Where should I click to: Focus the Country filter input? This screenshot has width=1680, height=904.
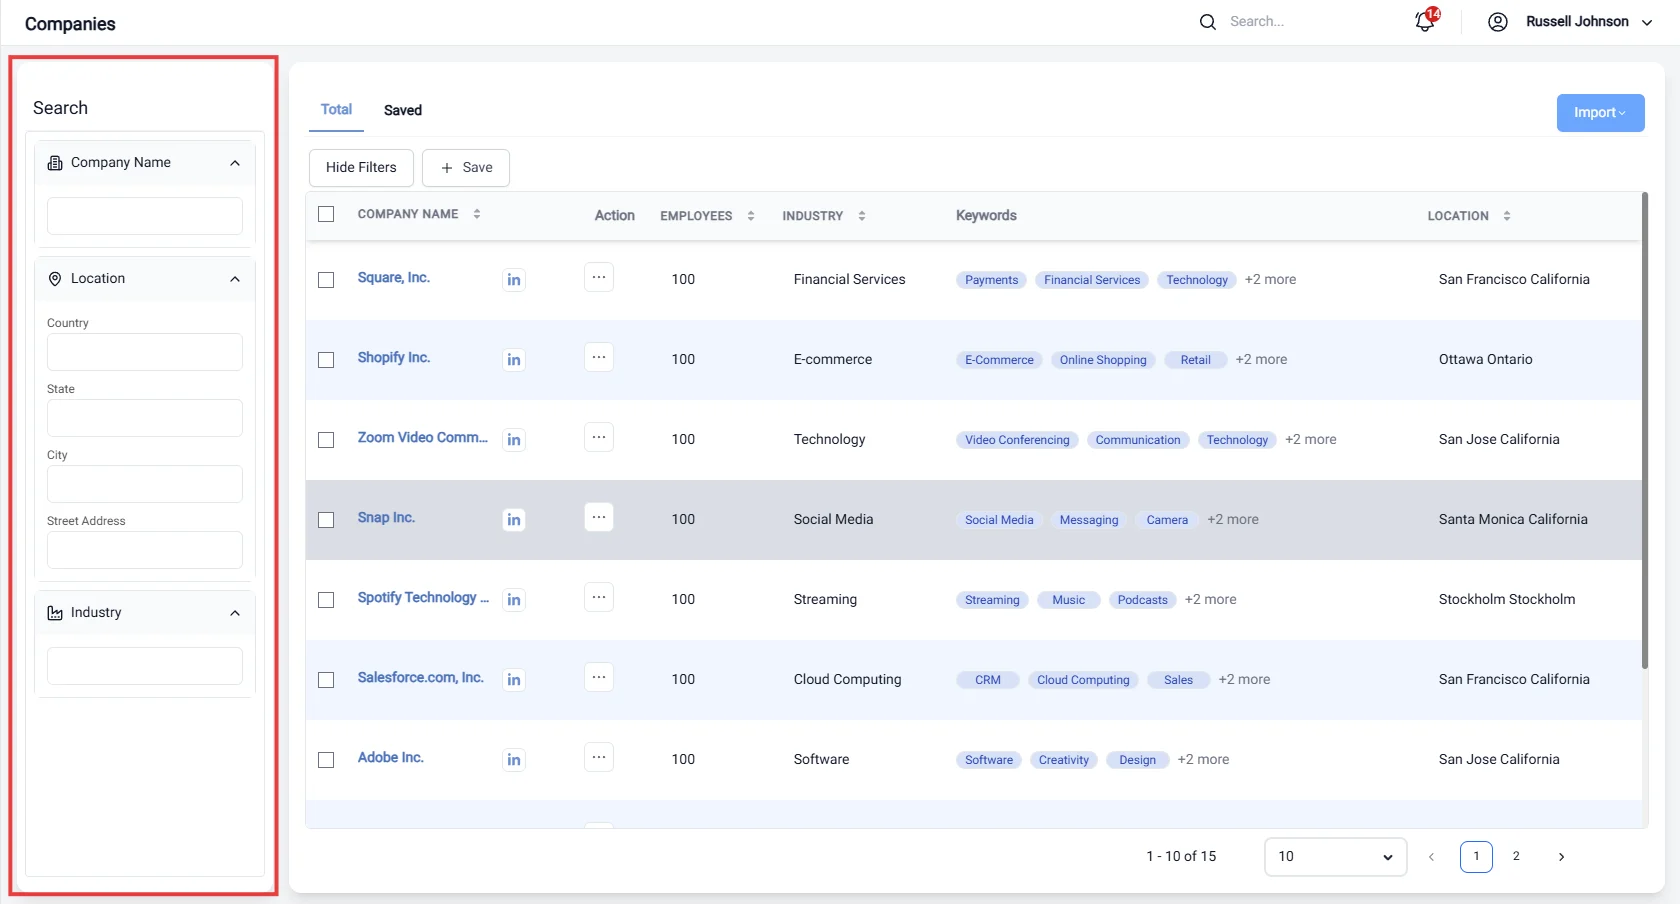click(145, 352)
